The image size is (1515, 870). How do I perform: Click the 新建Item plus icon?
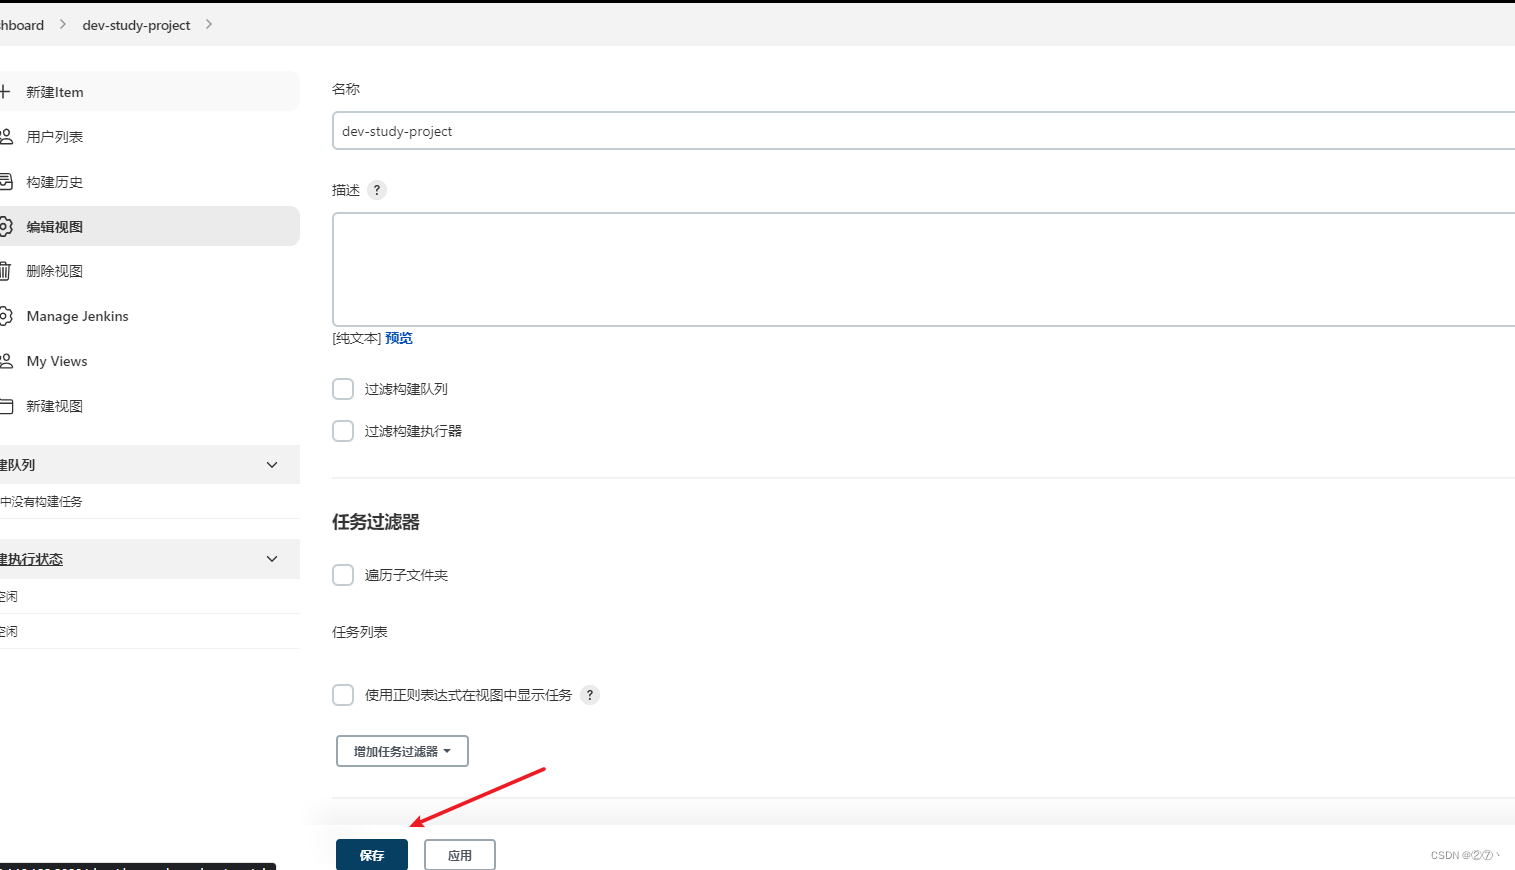point(7,91)
